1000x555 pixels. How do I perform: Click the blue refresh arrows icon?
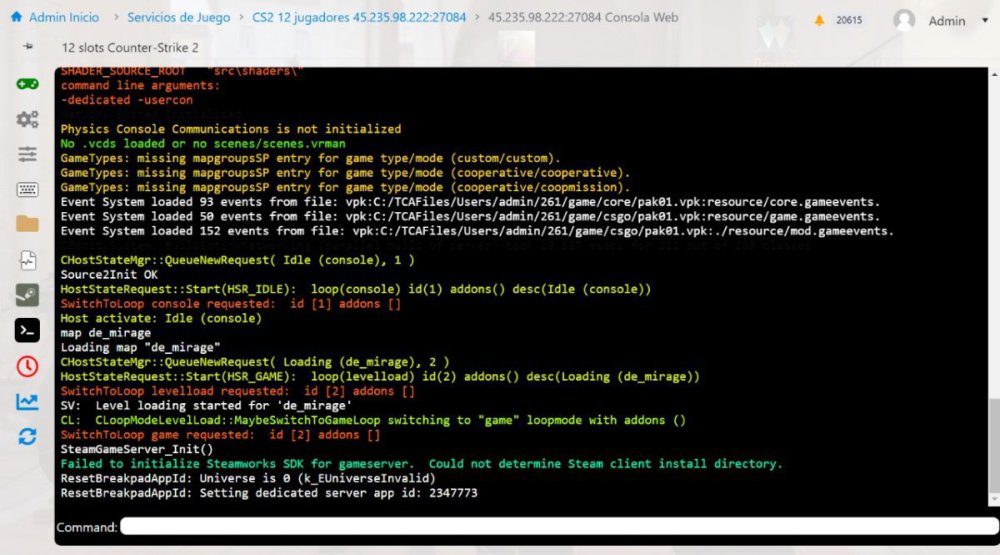click(x=27, y=436)
